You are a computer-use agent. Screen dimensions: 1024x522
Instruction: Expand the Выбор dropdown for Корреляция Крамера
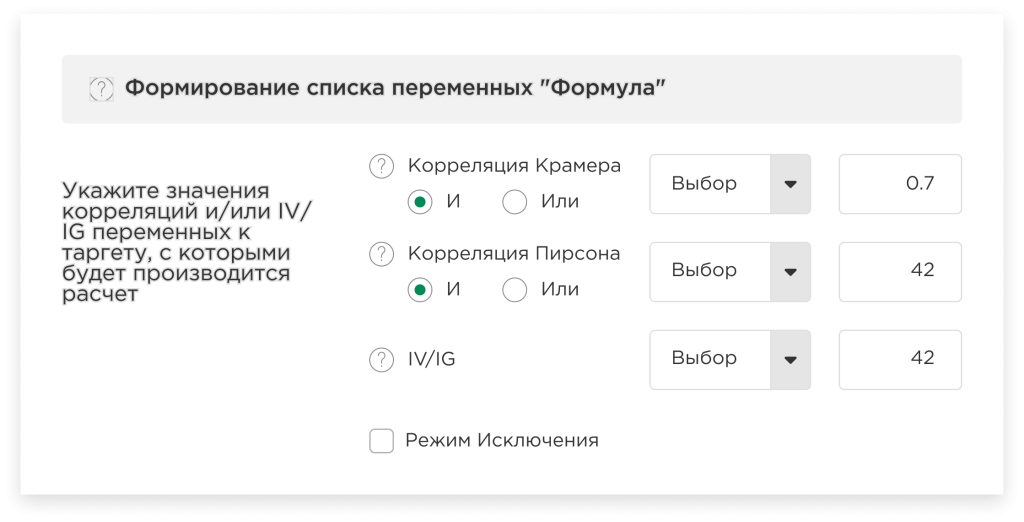[730, 184]
